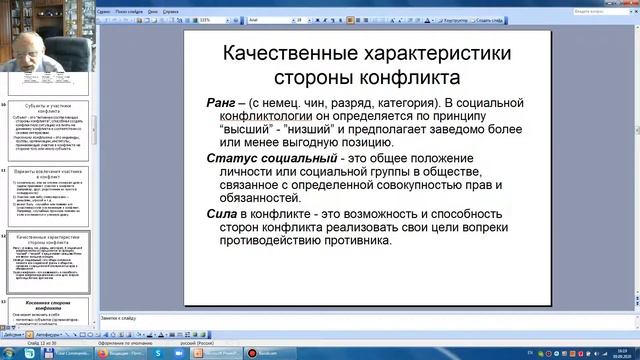Click the help question search field
The width and height of the screenshot is (640, 360).
point(601,11)
